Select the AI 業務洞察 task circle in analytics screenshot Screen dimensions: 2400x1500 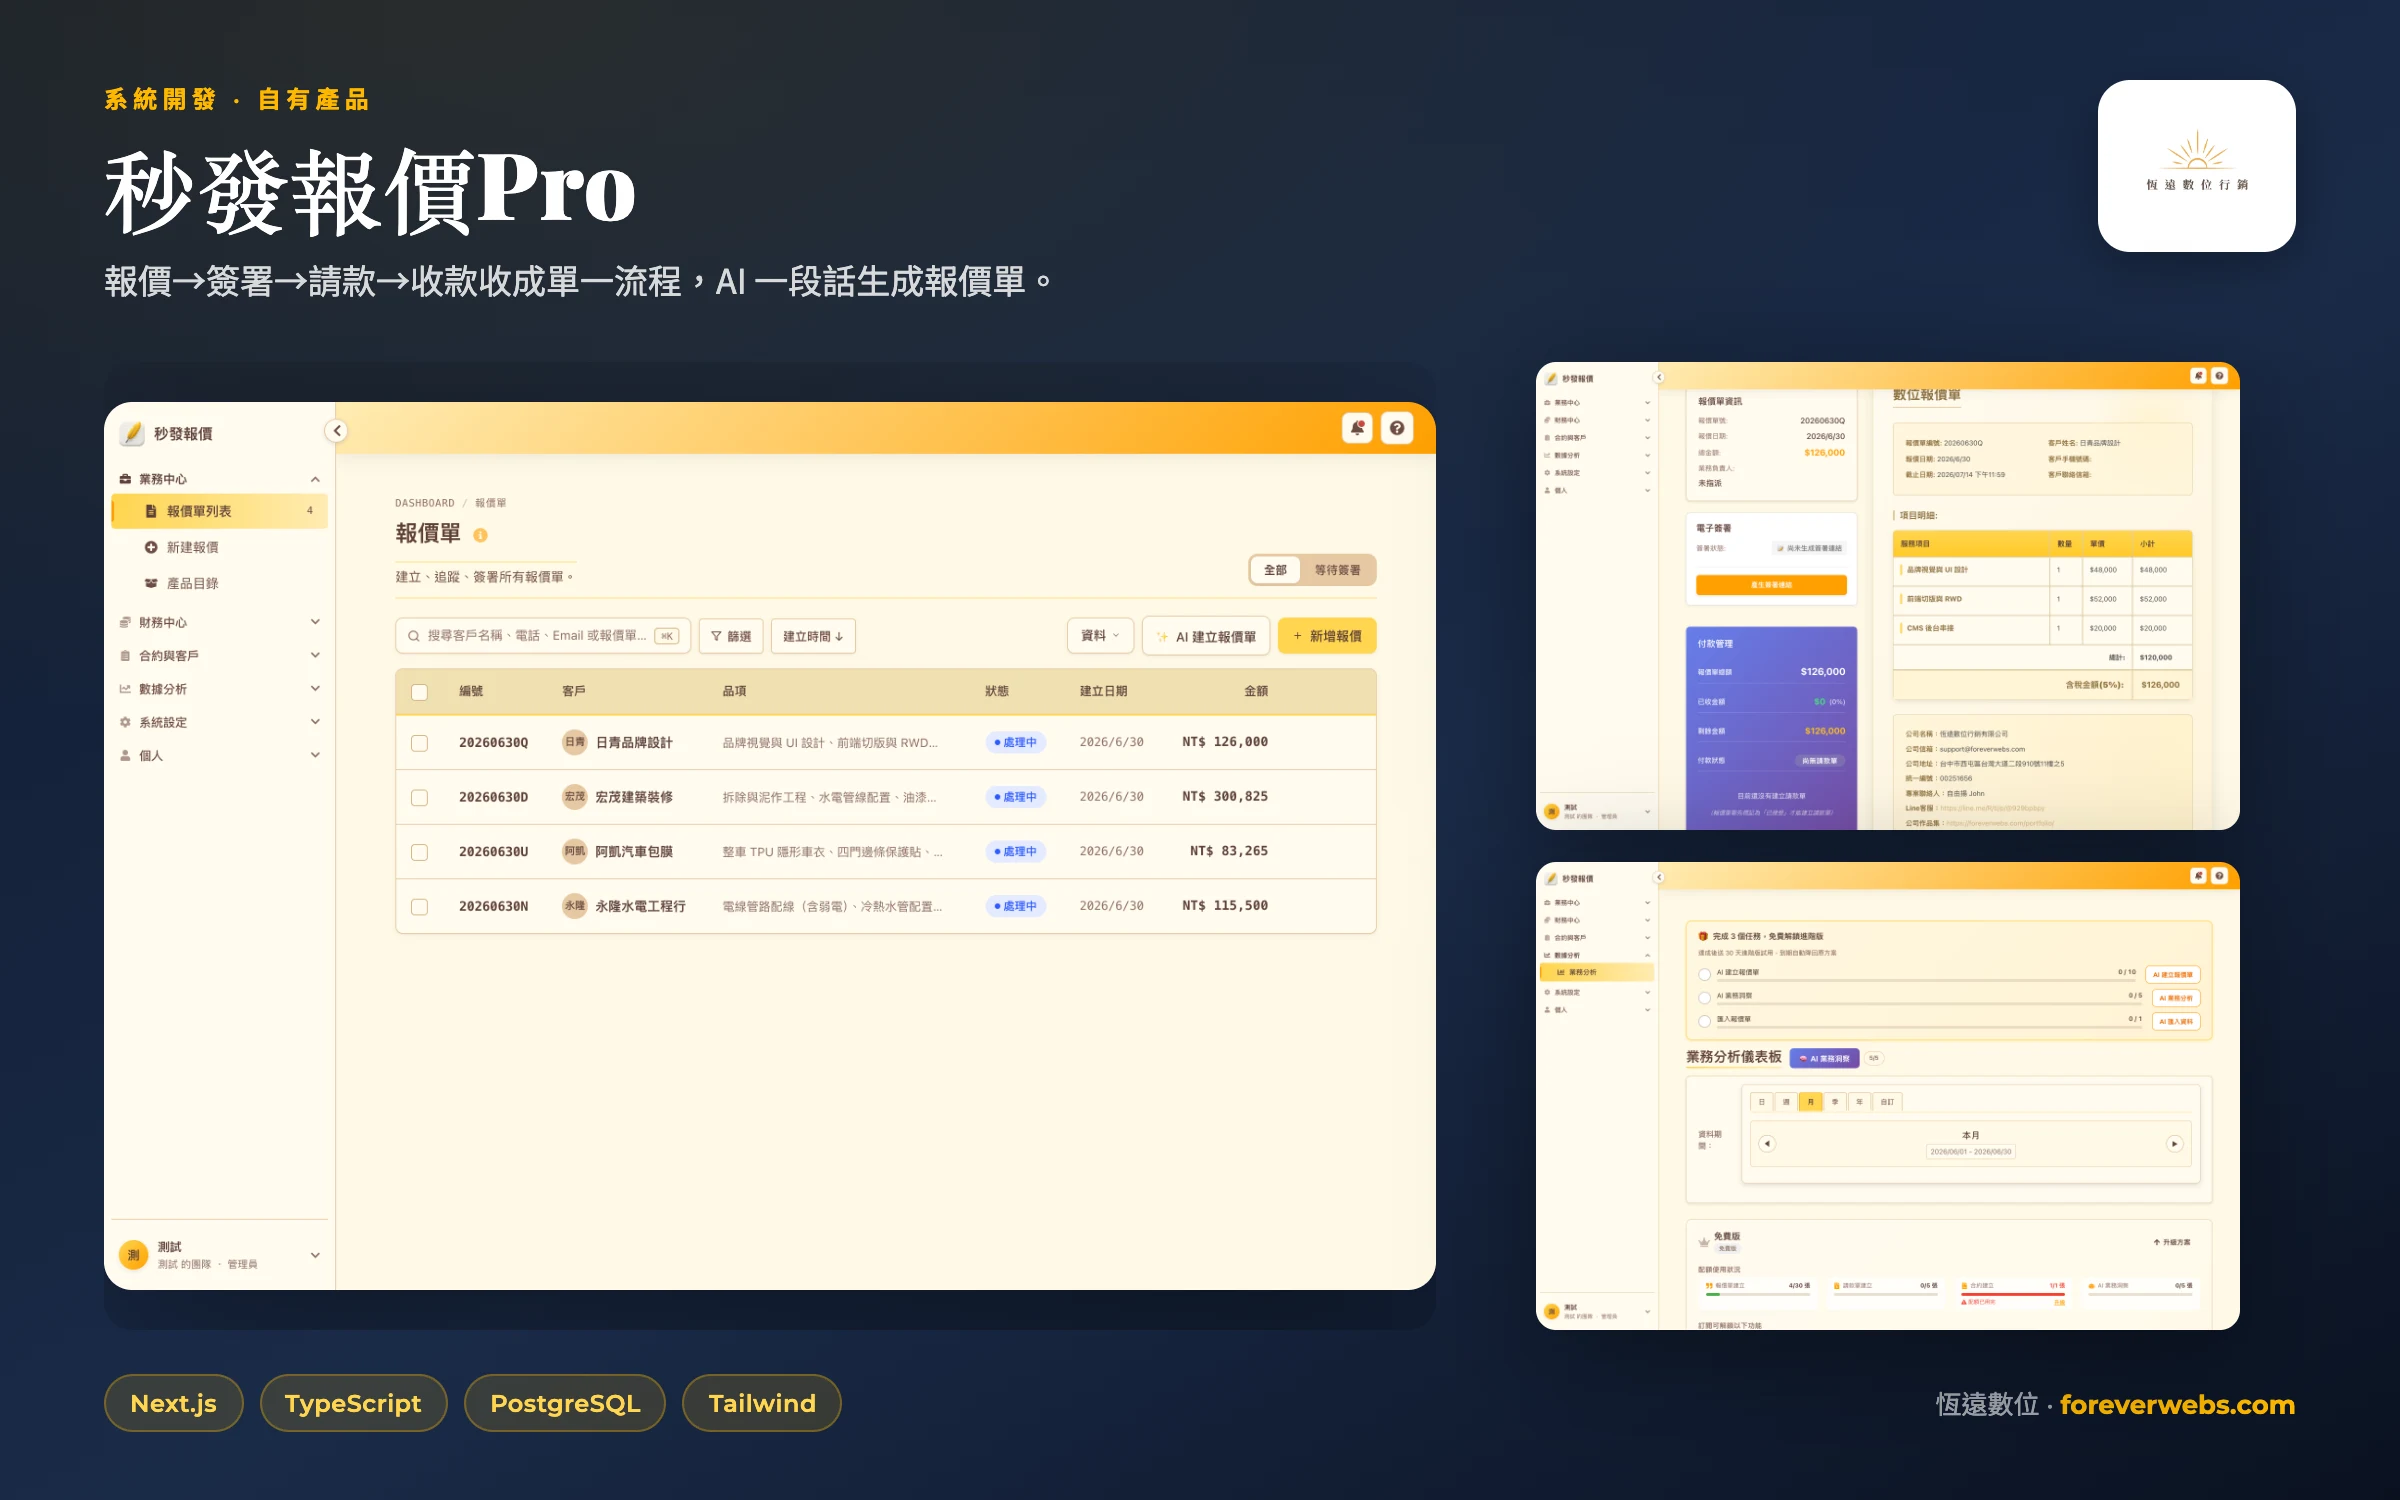[x=1705, y=997]
